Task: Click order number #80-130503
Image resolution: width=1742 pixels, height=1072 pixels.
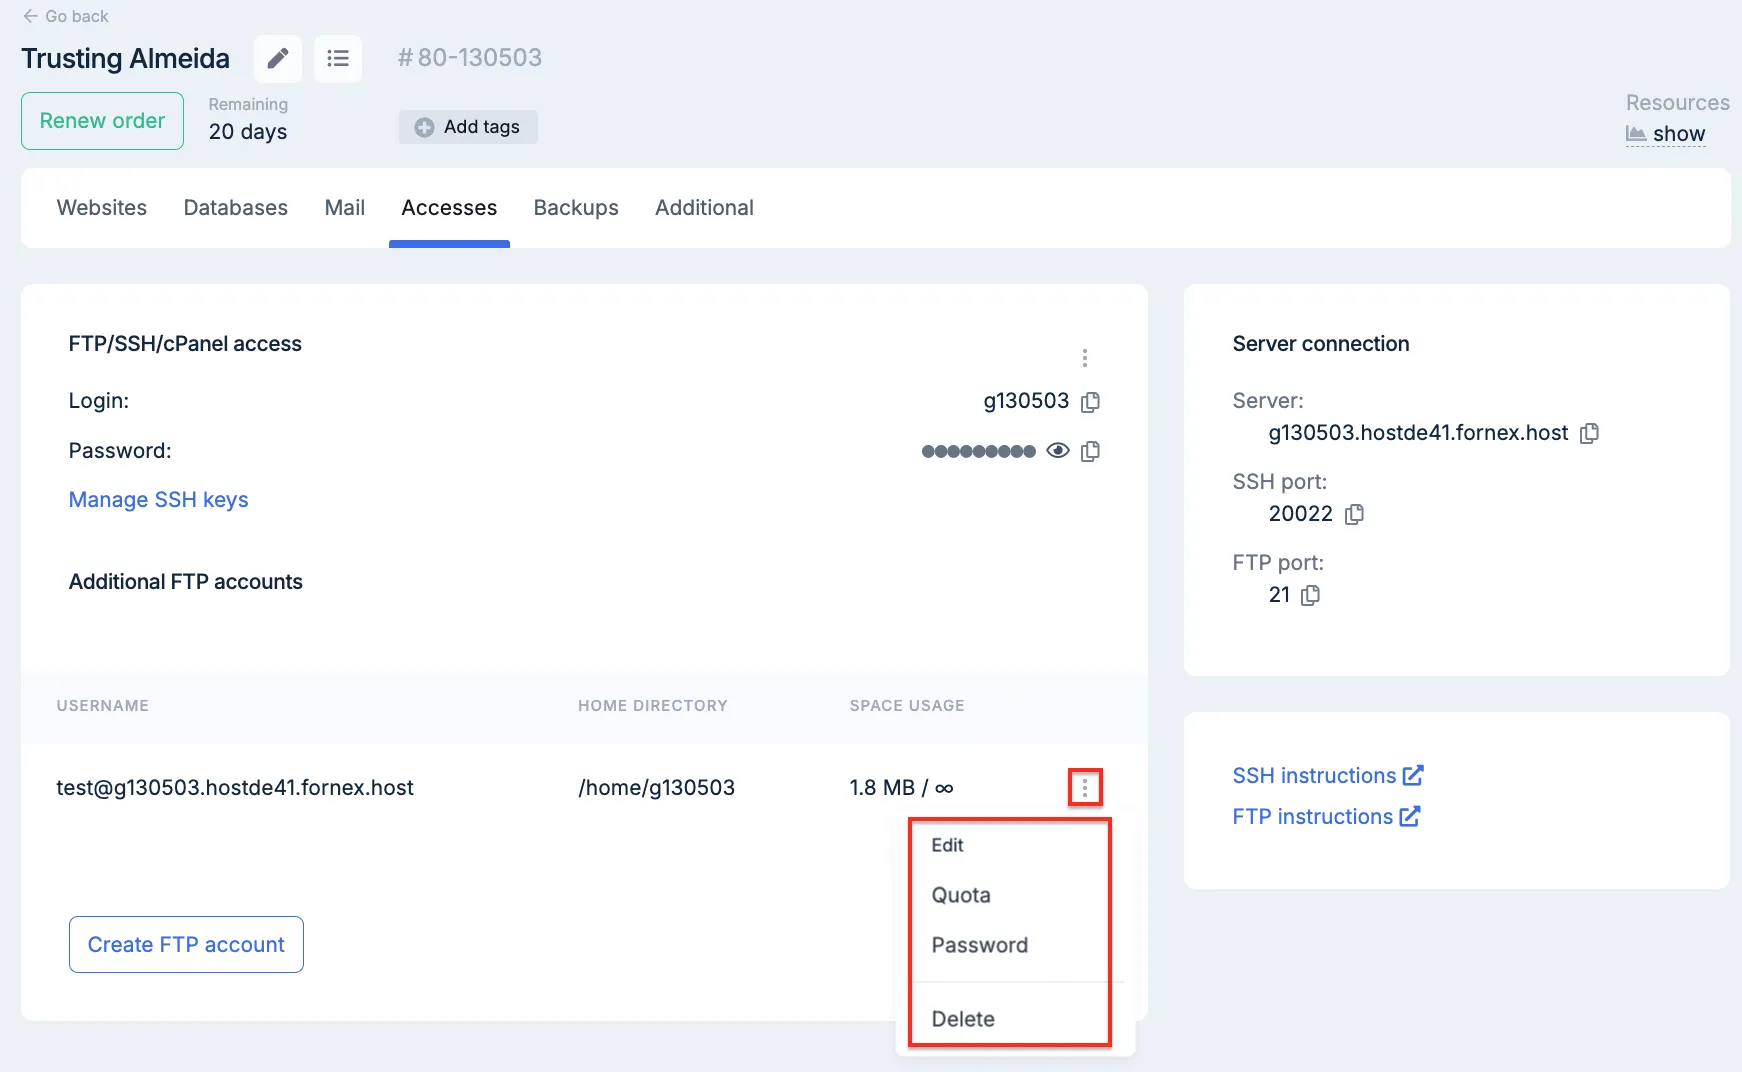Action: pos(469,58)
